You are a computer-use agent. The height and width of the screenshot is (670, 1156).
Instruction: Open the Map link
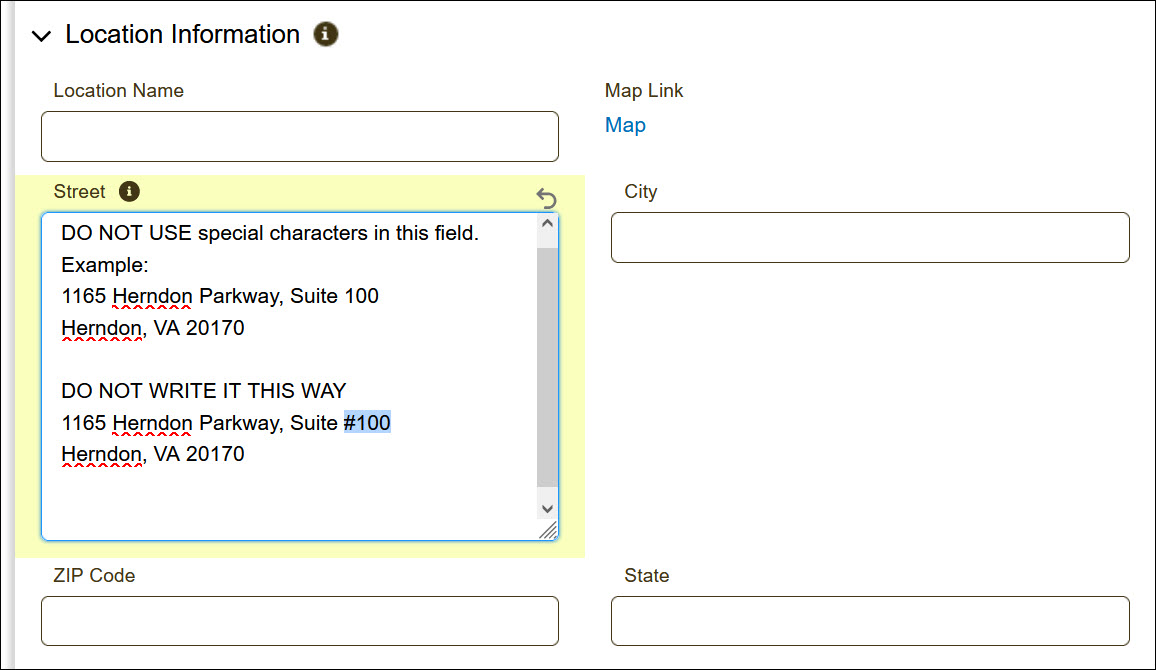(x=625, y=125)
